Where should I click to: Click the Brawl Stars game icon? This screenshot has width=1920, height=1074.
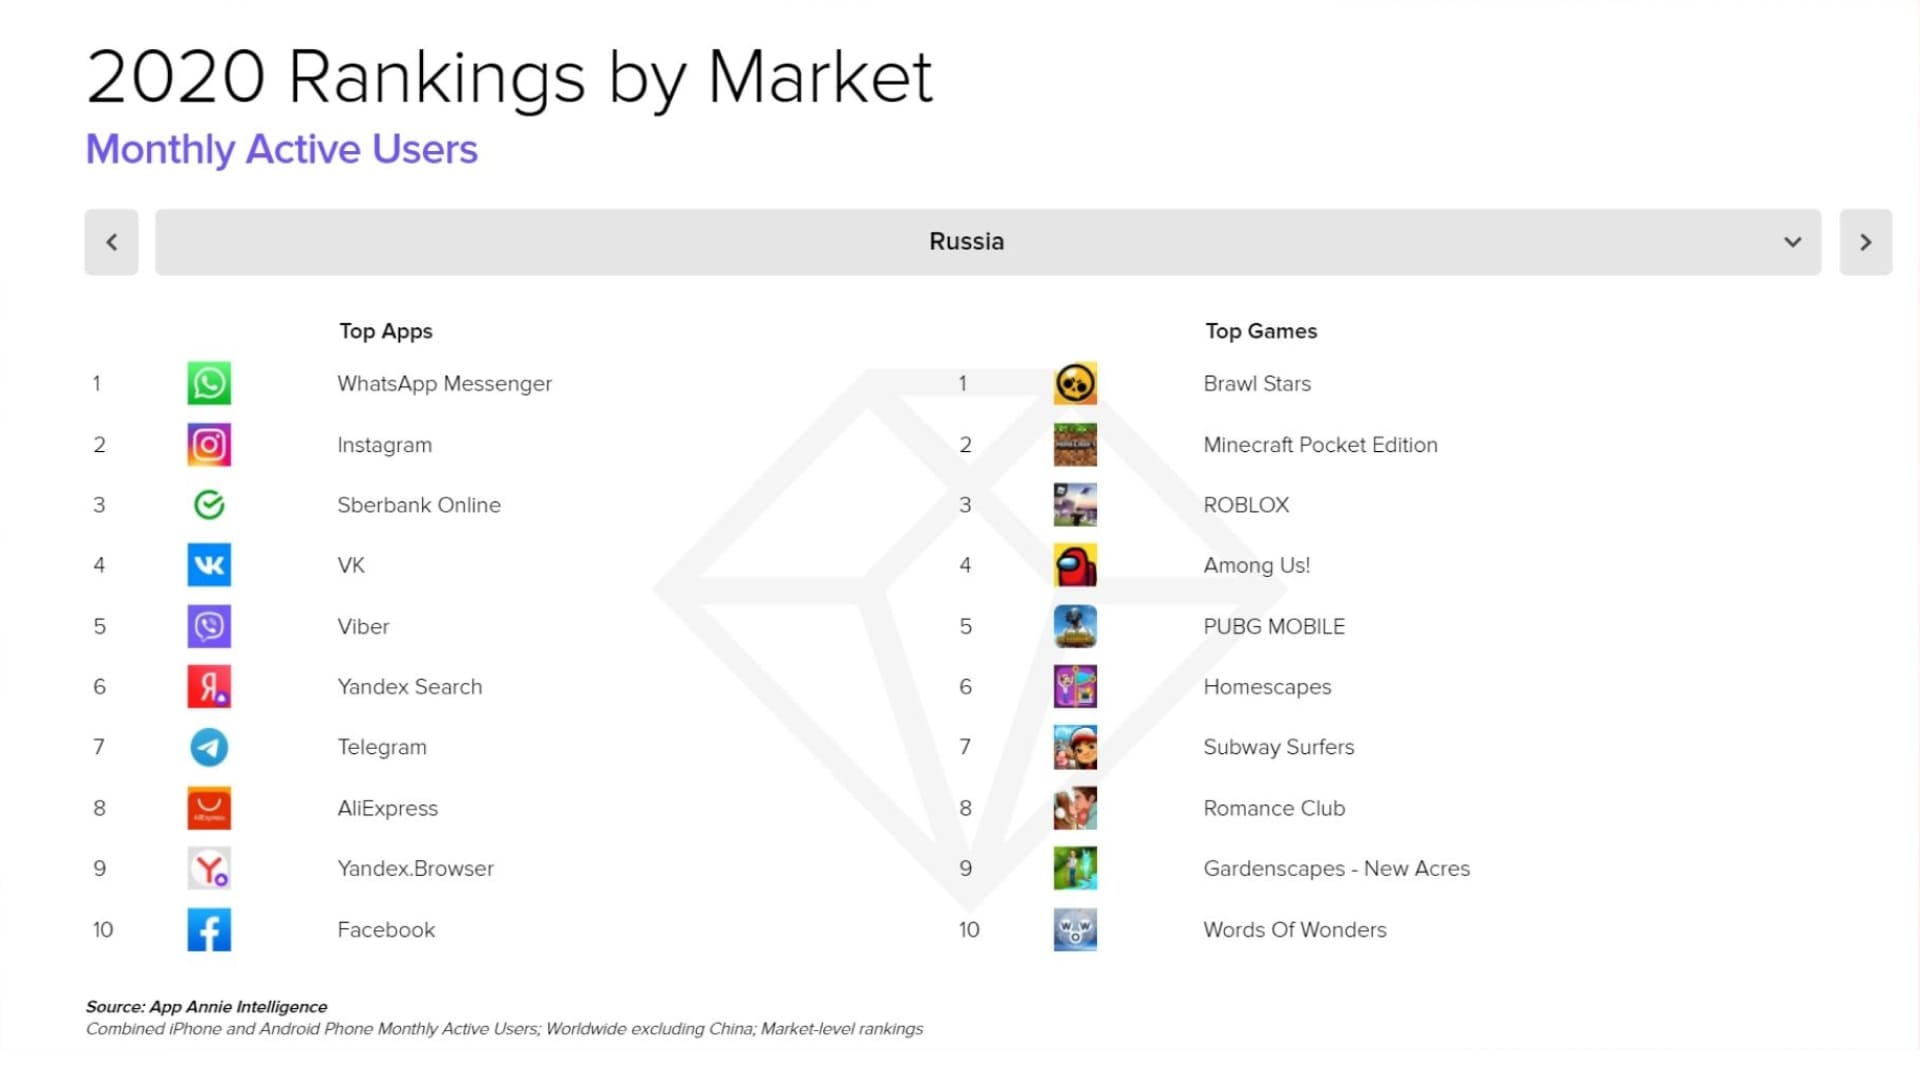click(x=1075, y=383)
